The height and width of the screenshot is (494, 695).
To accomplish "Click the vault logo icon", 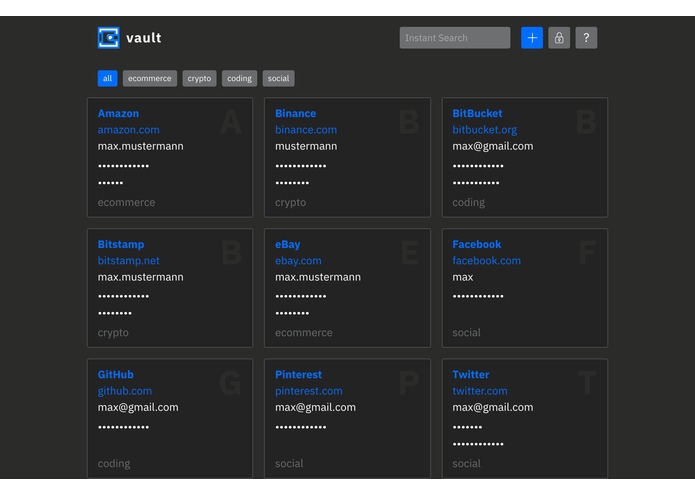I will pos(109,38).
